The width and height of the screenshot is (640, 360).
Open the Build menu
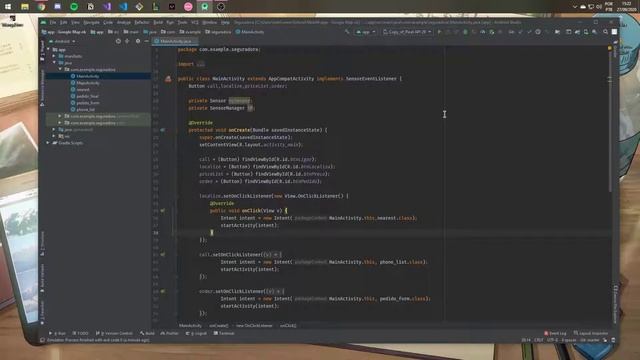158,22
